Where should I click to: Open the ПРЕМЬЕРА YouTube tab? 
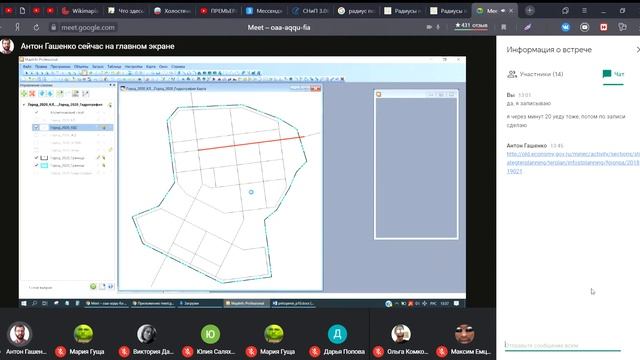pos(218,11)
